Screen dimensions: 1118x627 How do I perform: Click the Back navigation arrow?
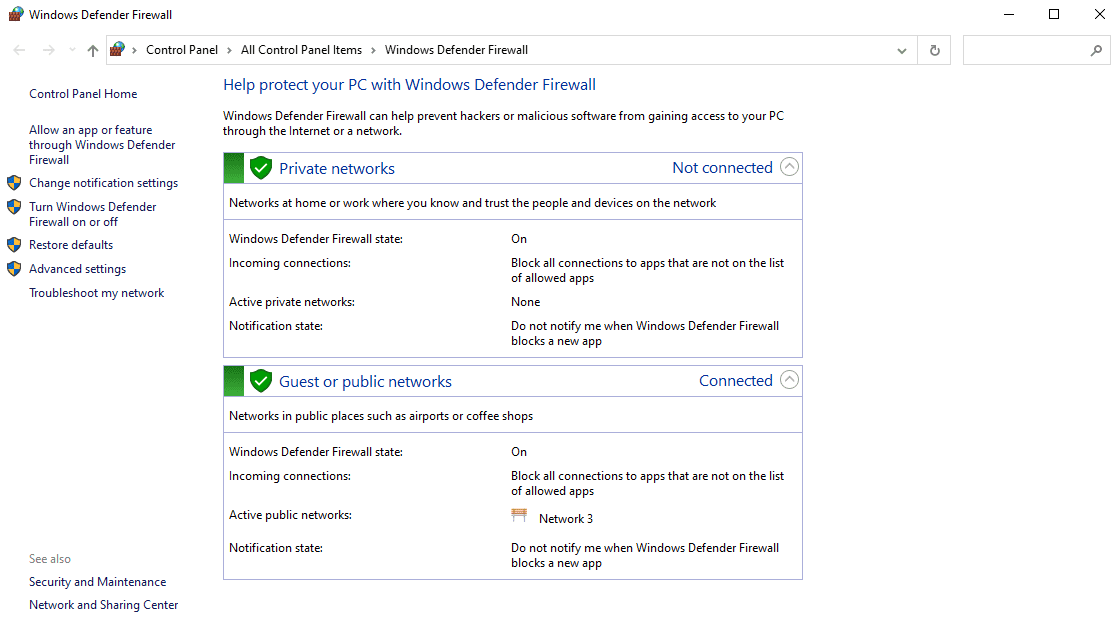point(20,50)
